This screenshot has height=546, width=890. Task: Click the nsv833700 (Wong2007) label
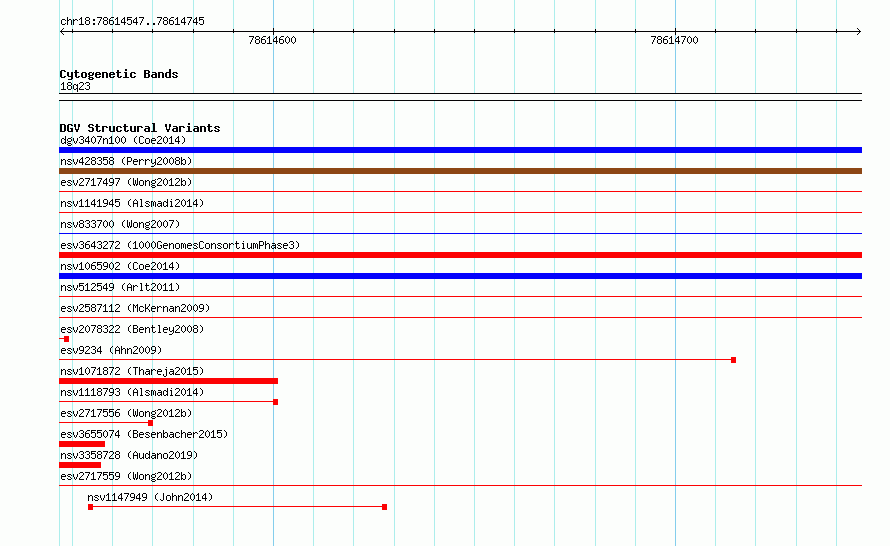tap(120, 224)
